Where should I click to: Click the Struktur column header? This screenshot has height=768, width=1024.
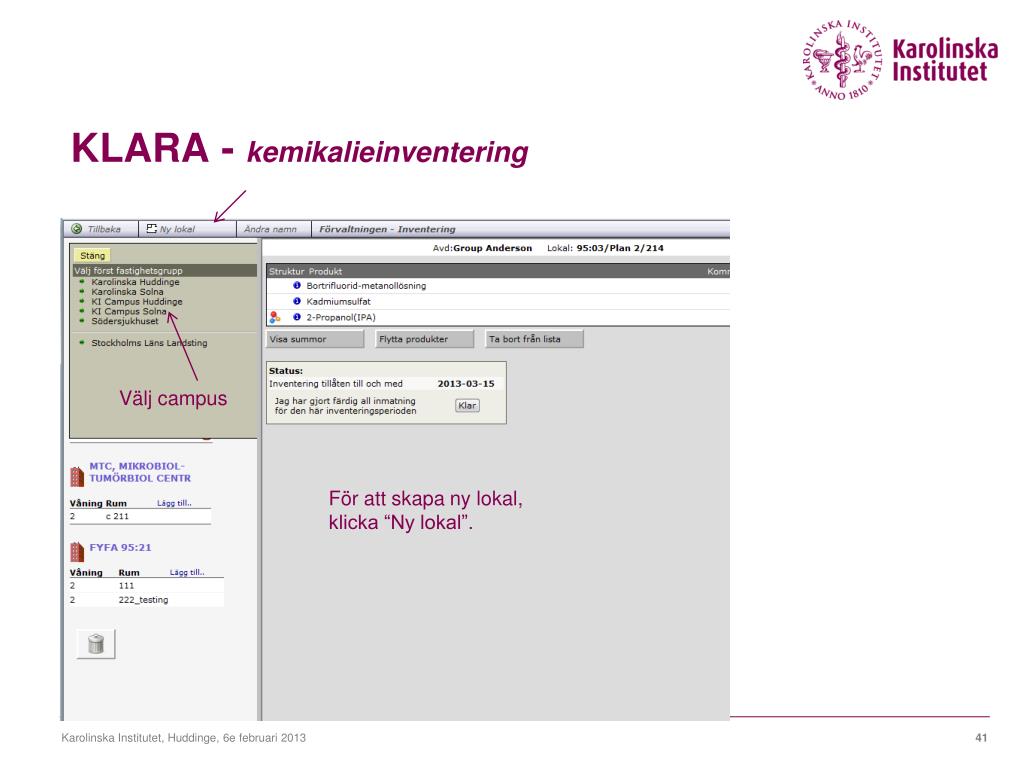click(x=287, y=271)
